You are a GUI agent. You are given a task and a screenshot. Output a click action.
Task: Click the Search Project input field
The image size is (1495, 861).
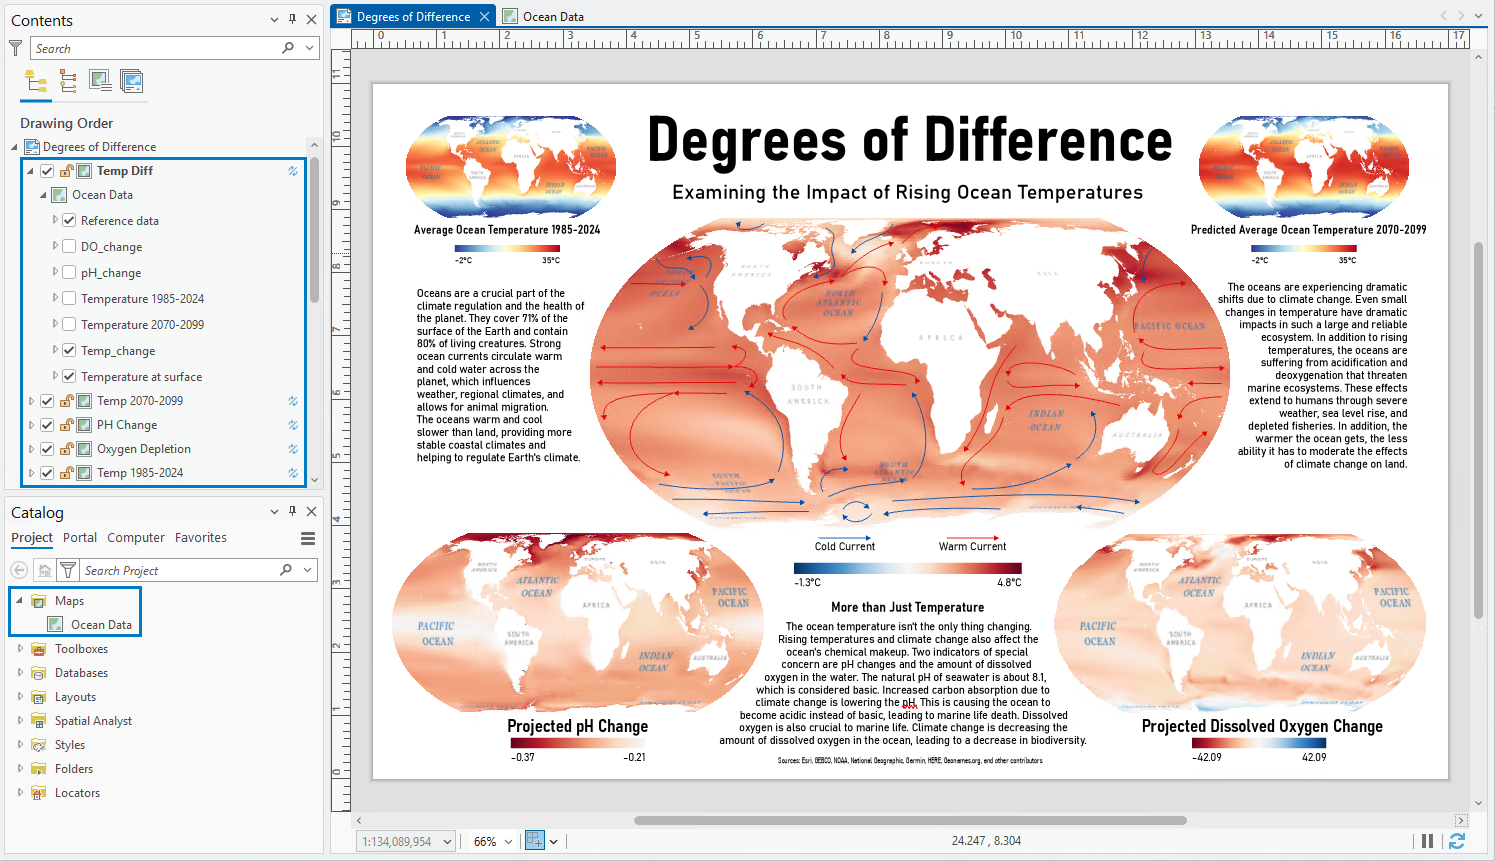tap(178, 570)
